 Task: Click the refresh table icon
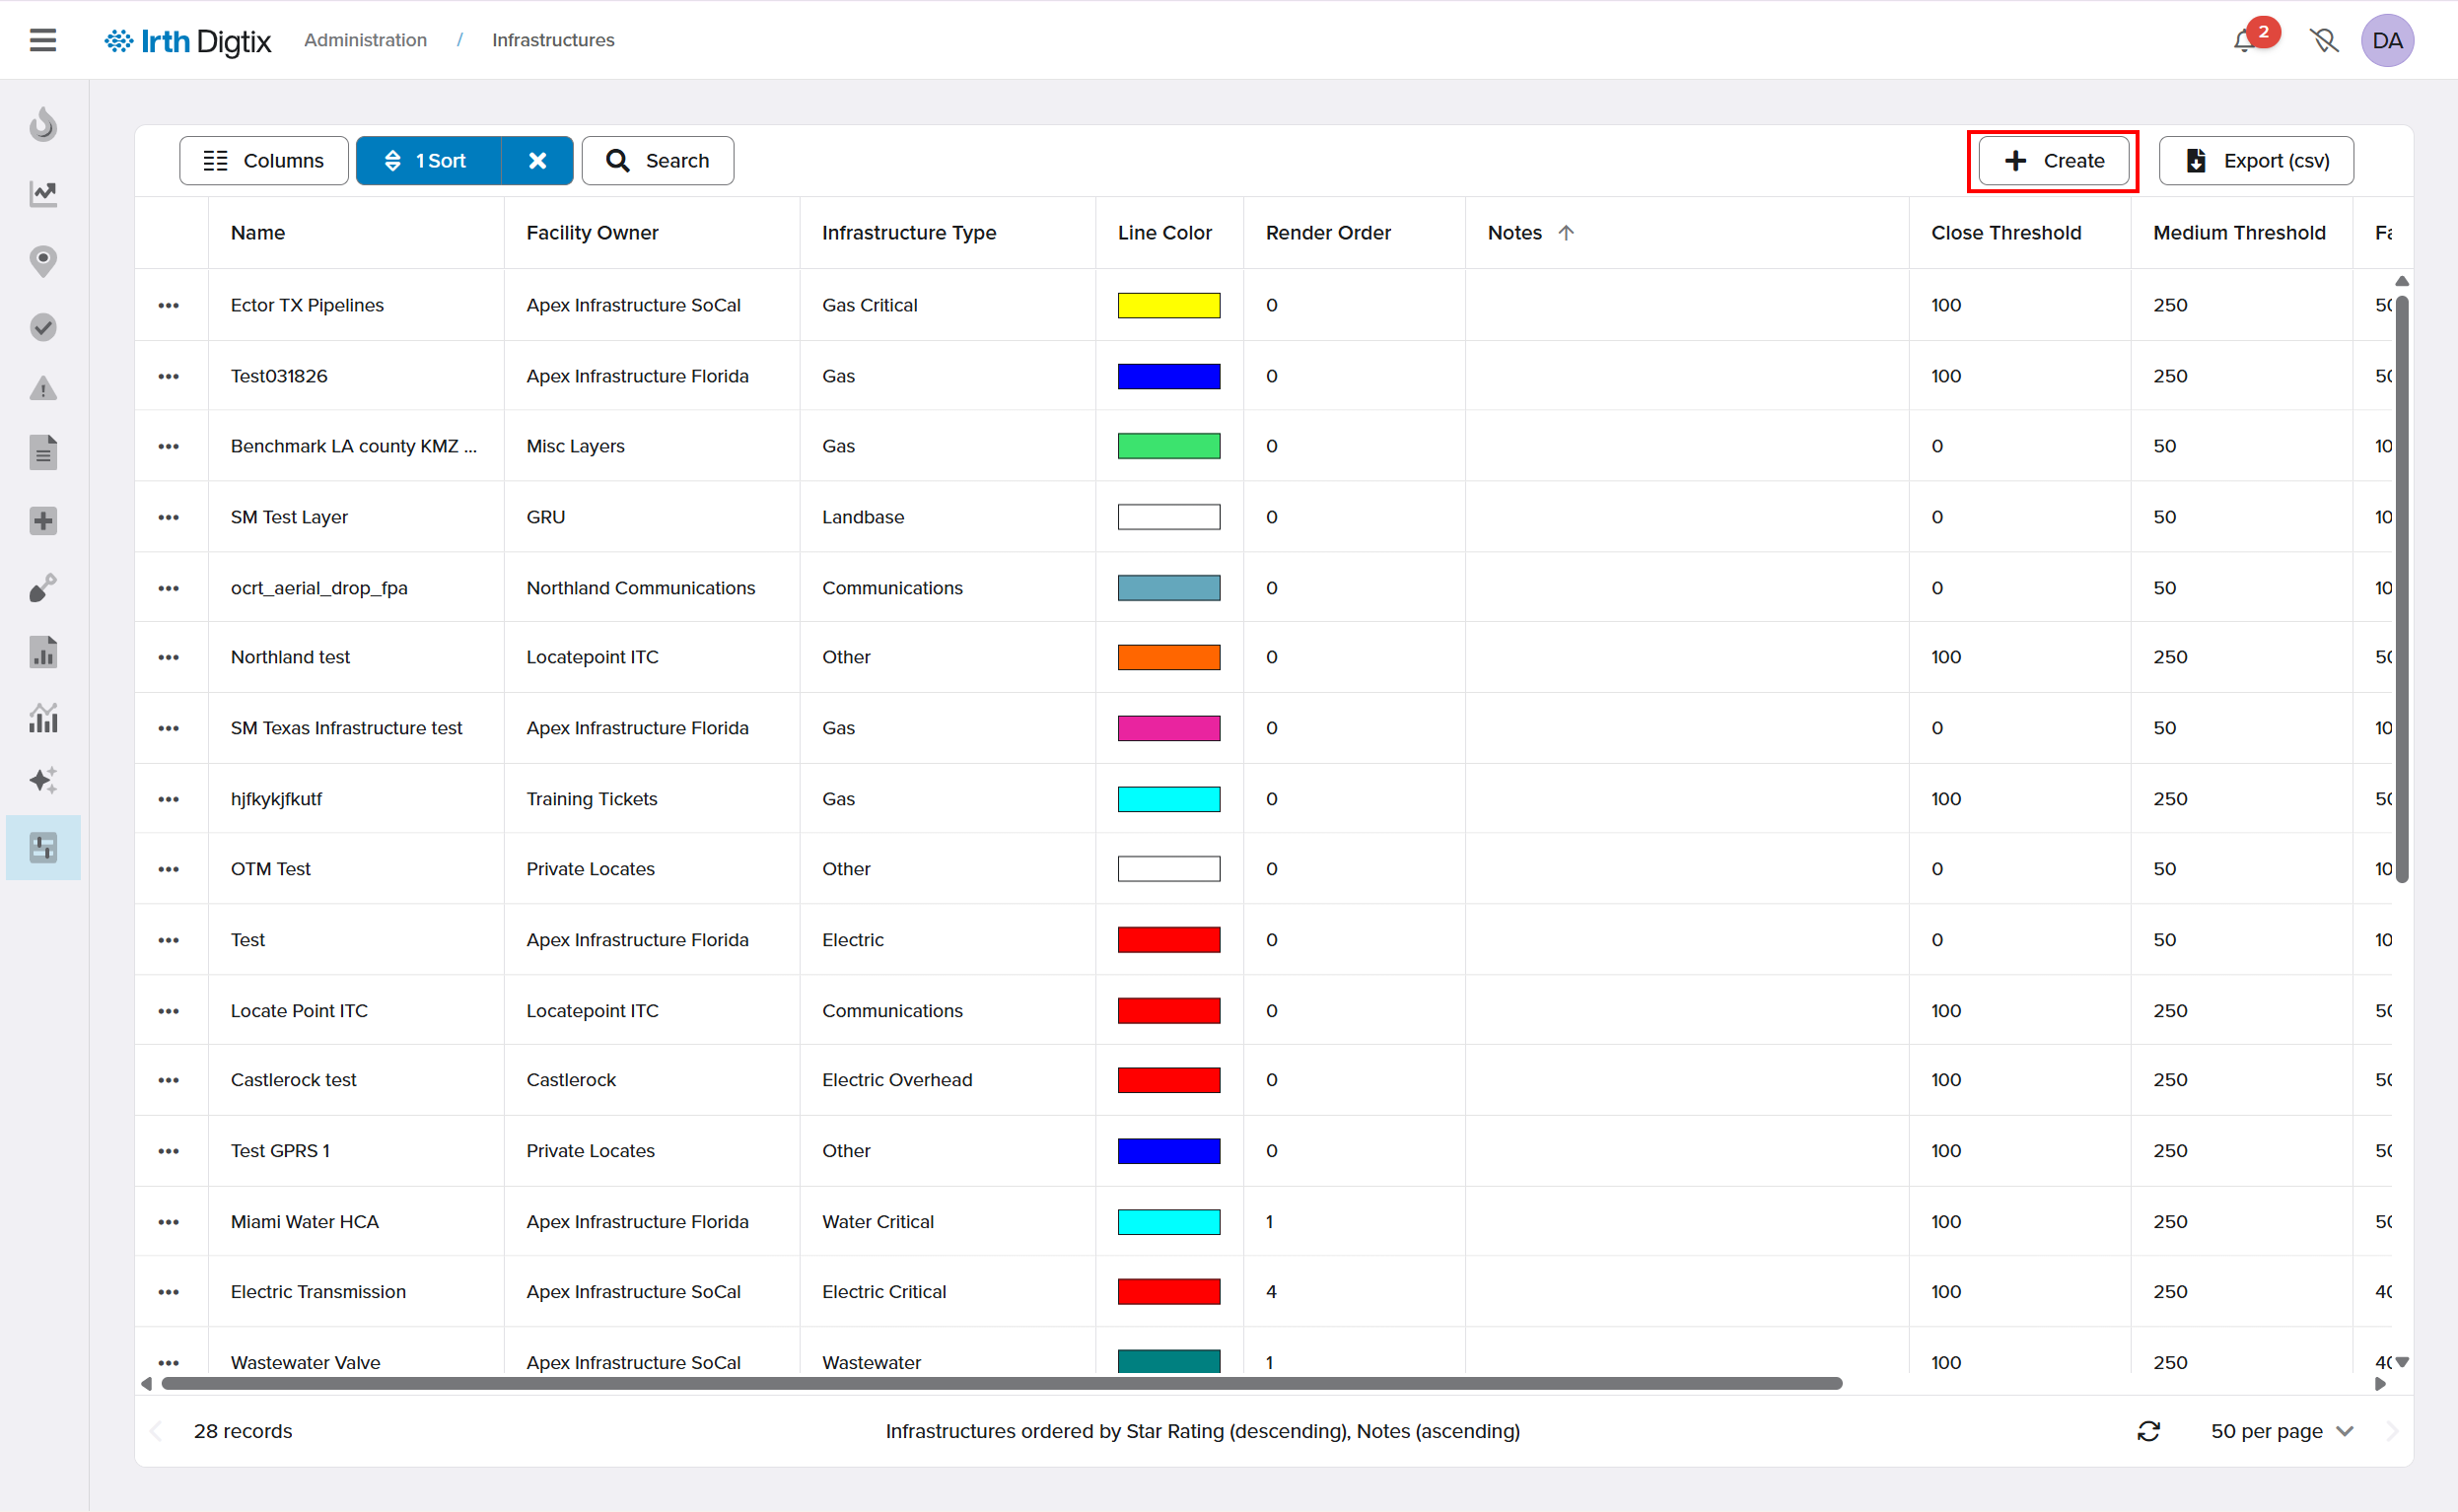(2148, 1431)
